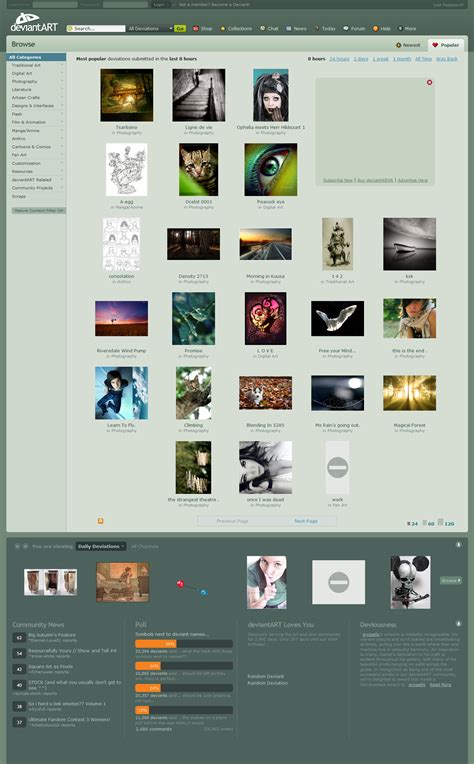Select the 24 hours time filter
Image resolution: width=474 pixels, height=764 pixels.
[x=339, y=59]
